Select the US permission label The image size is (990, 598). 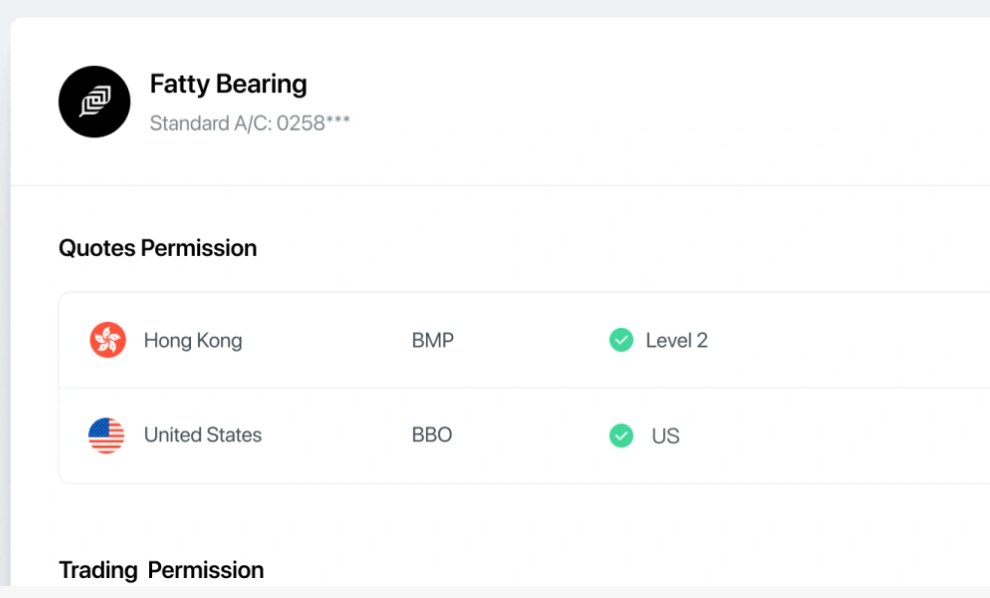pos(665,436)
